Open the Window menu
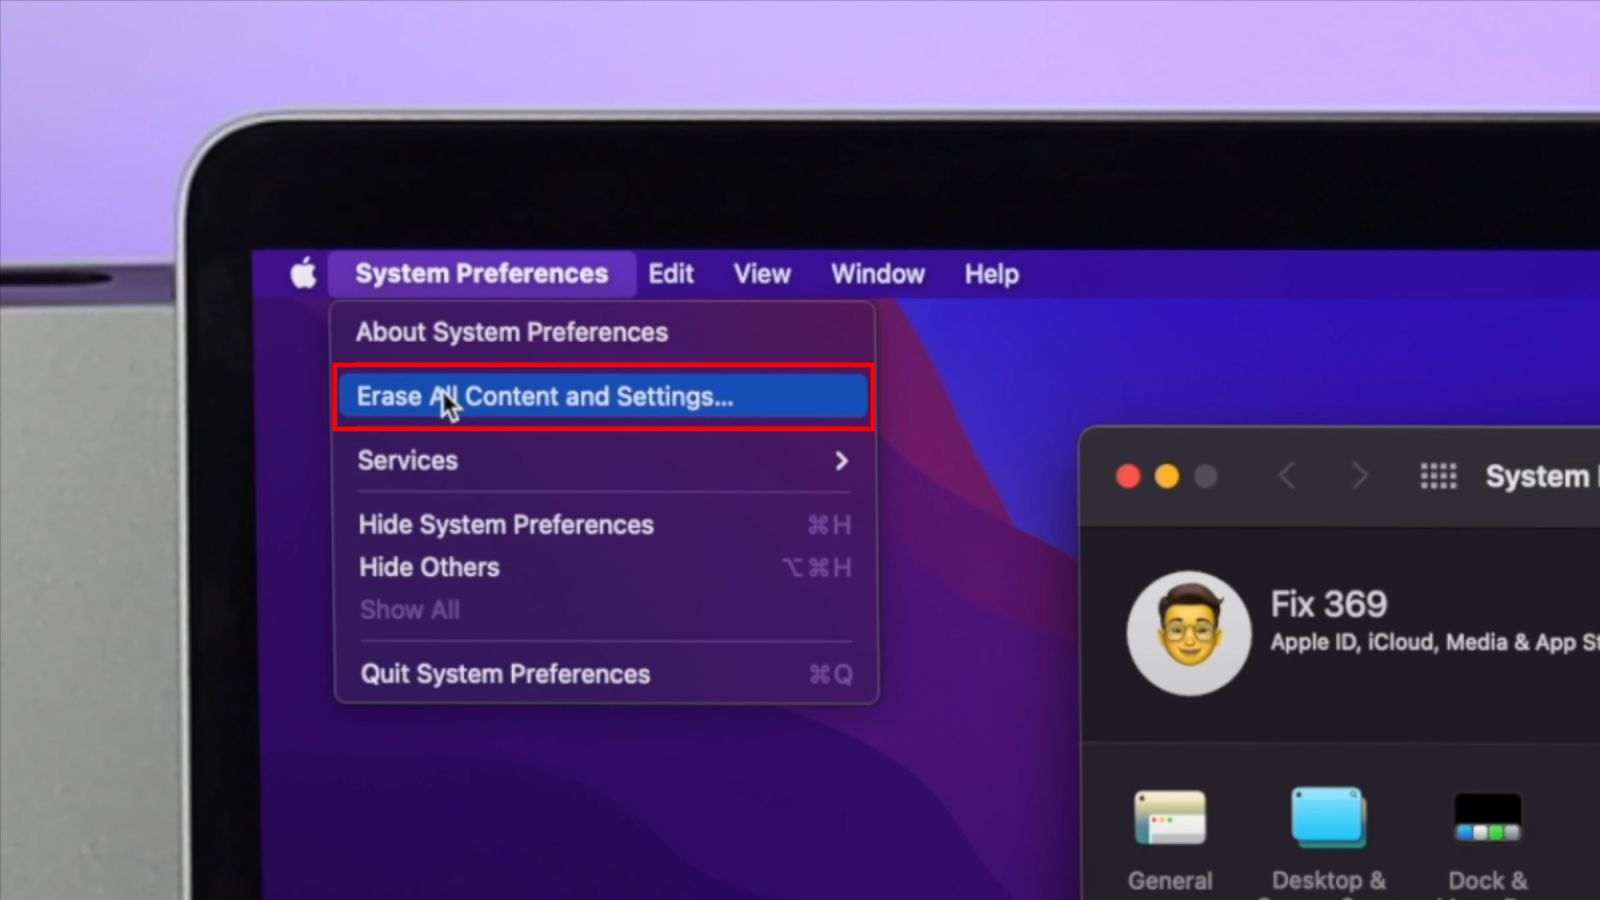This screenshot has height=900, width=1600. [877, 274]
